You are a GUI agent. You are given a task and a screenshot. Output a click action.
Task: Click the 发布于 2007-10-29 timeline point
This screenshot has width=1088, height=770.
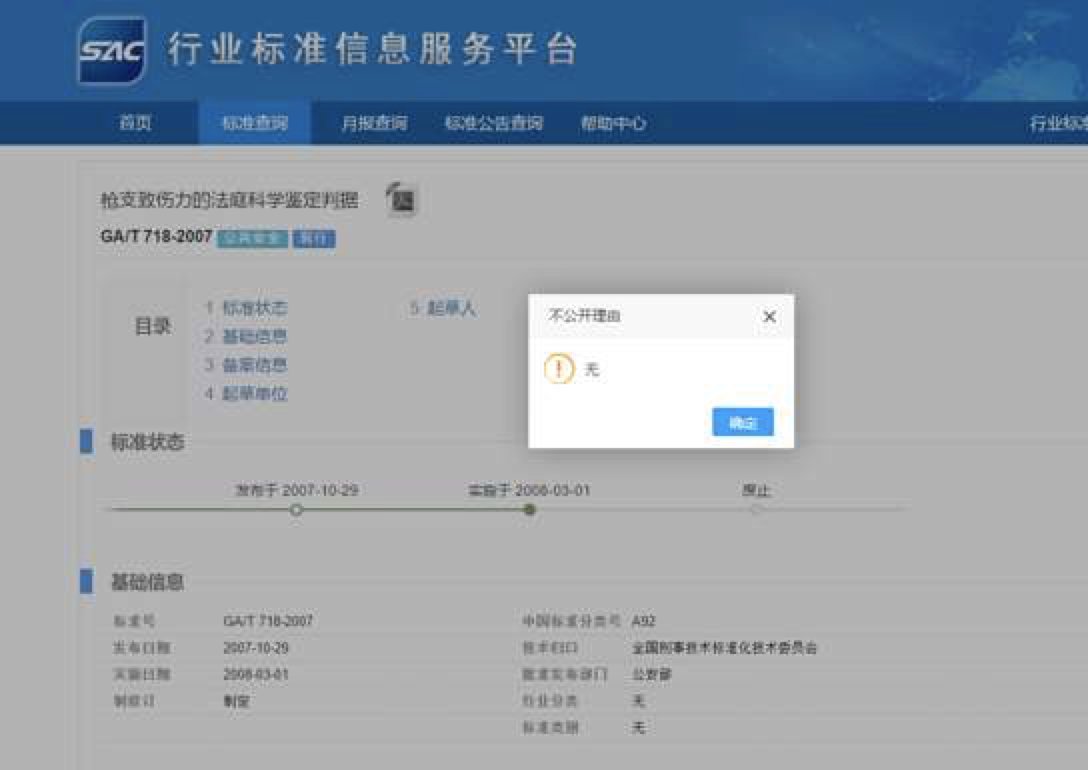coord(296,509)
